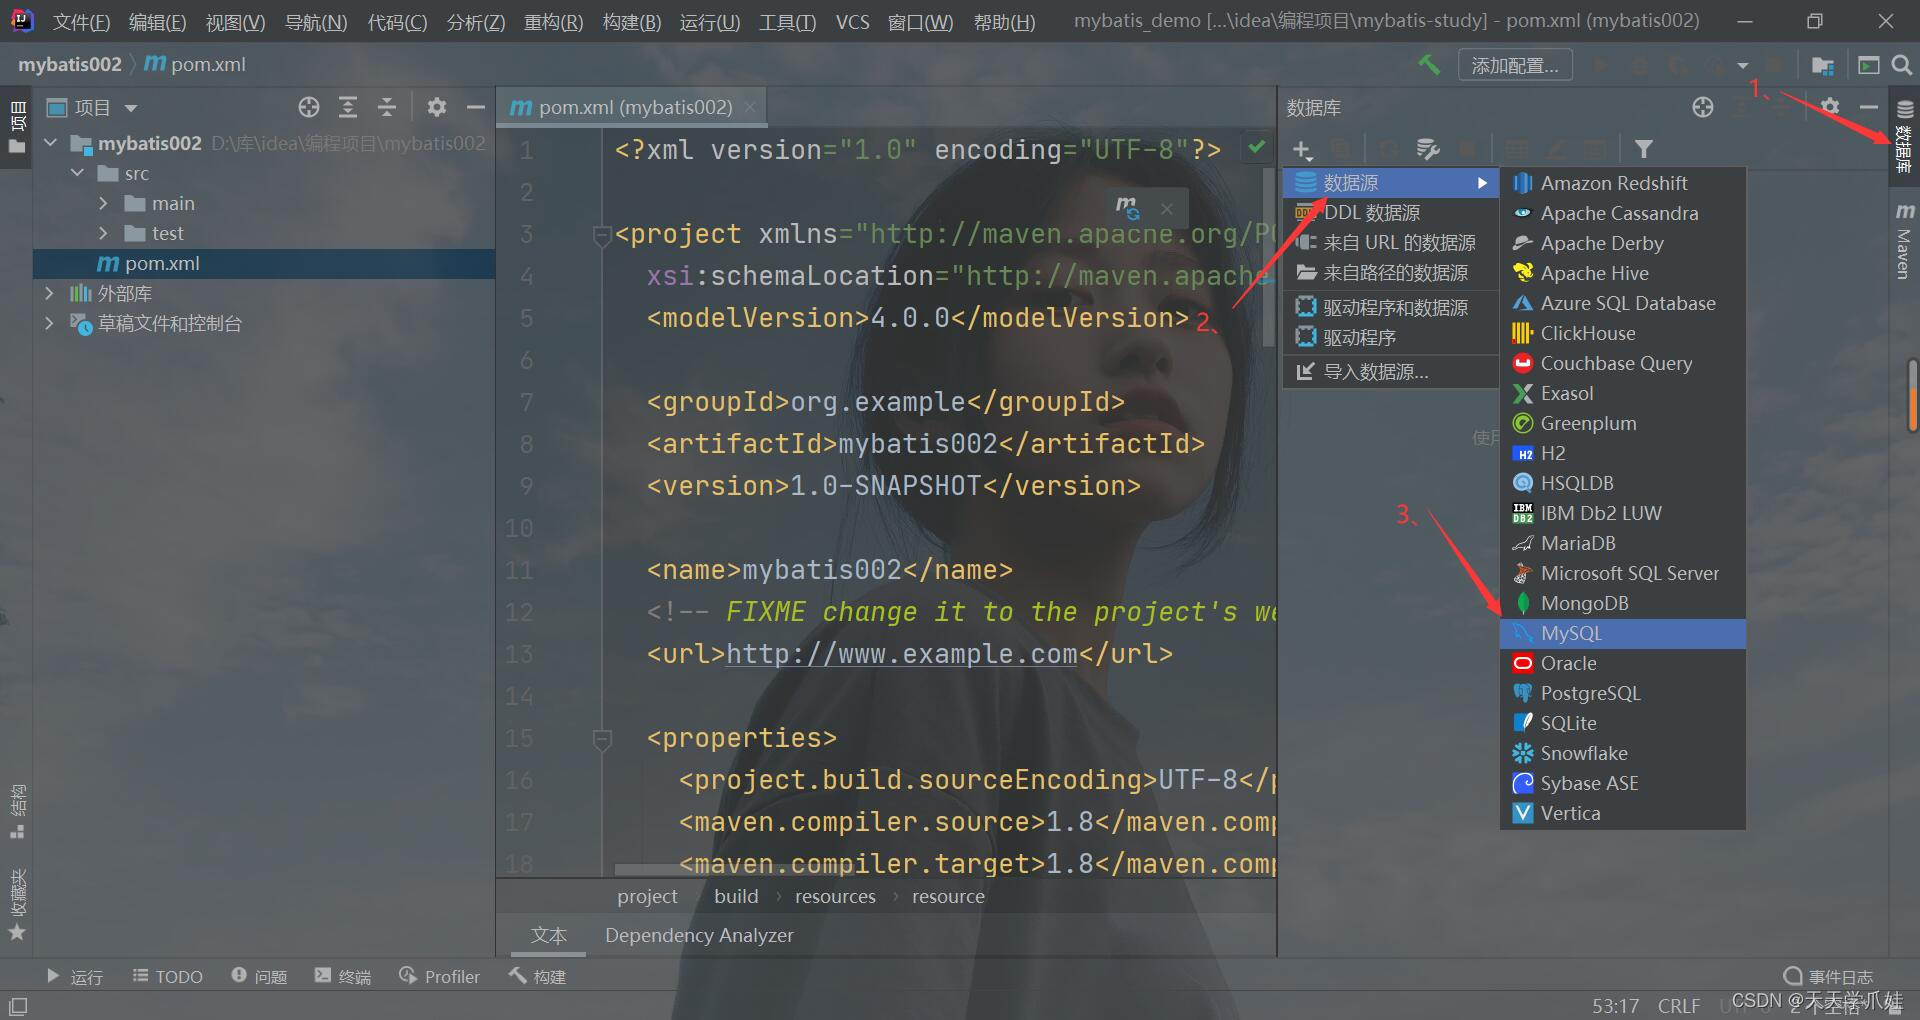1920x1020 pixels.
Task: Expand the test folder node
Action: tap(103, 233)
